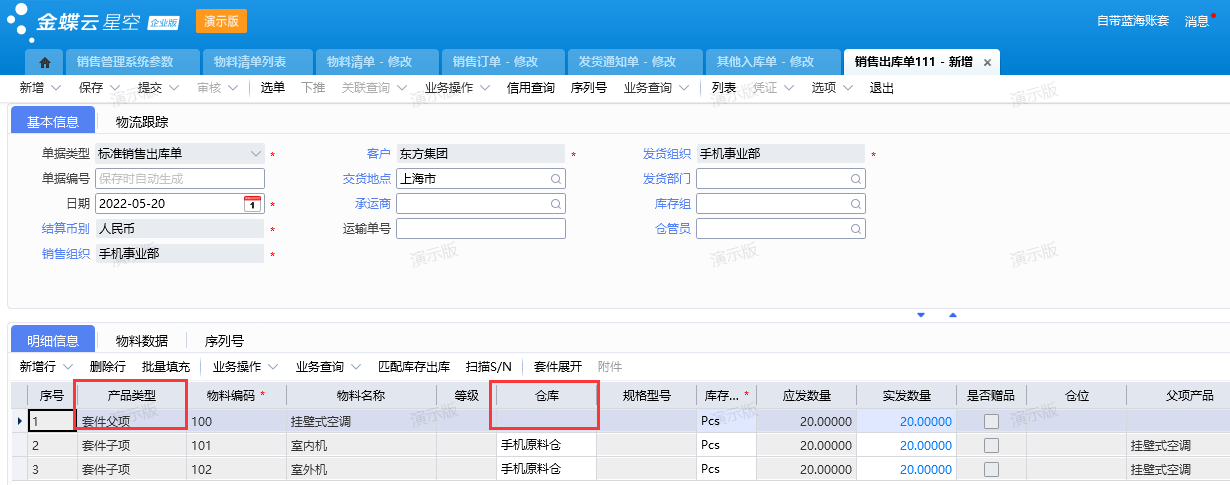Switch to 物料清单列表 tab
Screen dimensions: 1230x485
pyautogui.click(x=256, y=62)
